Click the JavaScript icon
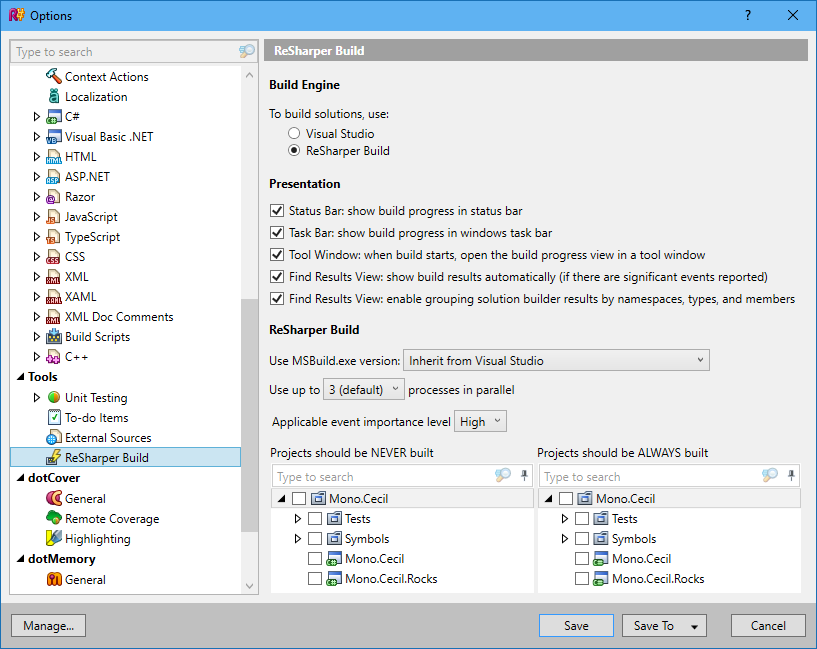Image resolution: width=817 pixels, height=649 pixels. click(54, 217)
